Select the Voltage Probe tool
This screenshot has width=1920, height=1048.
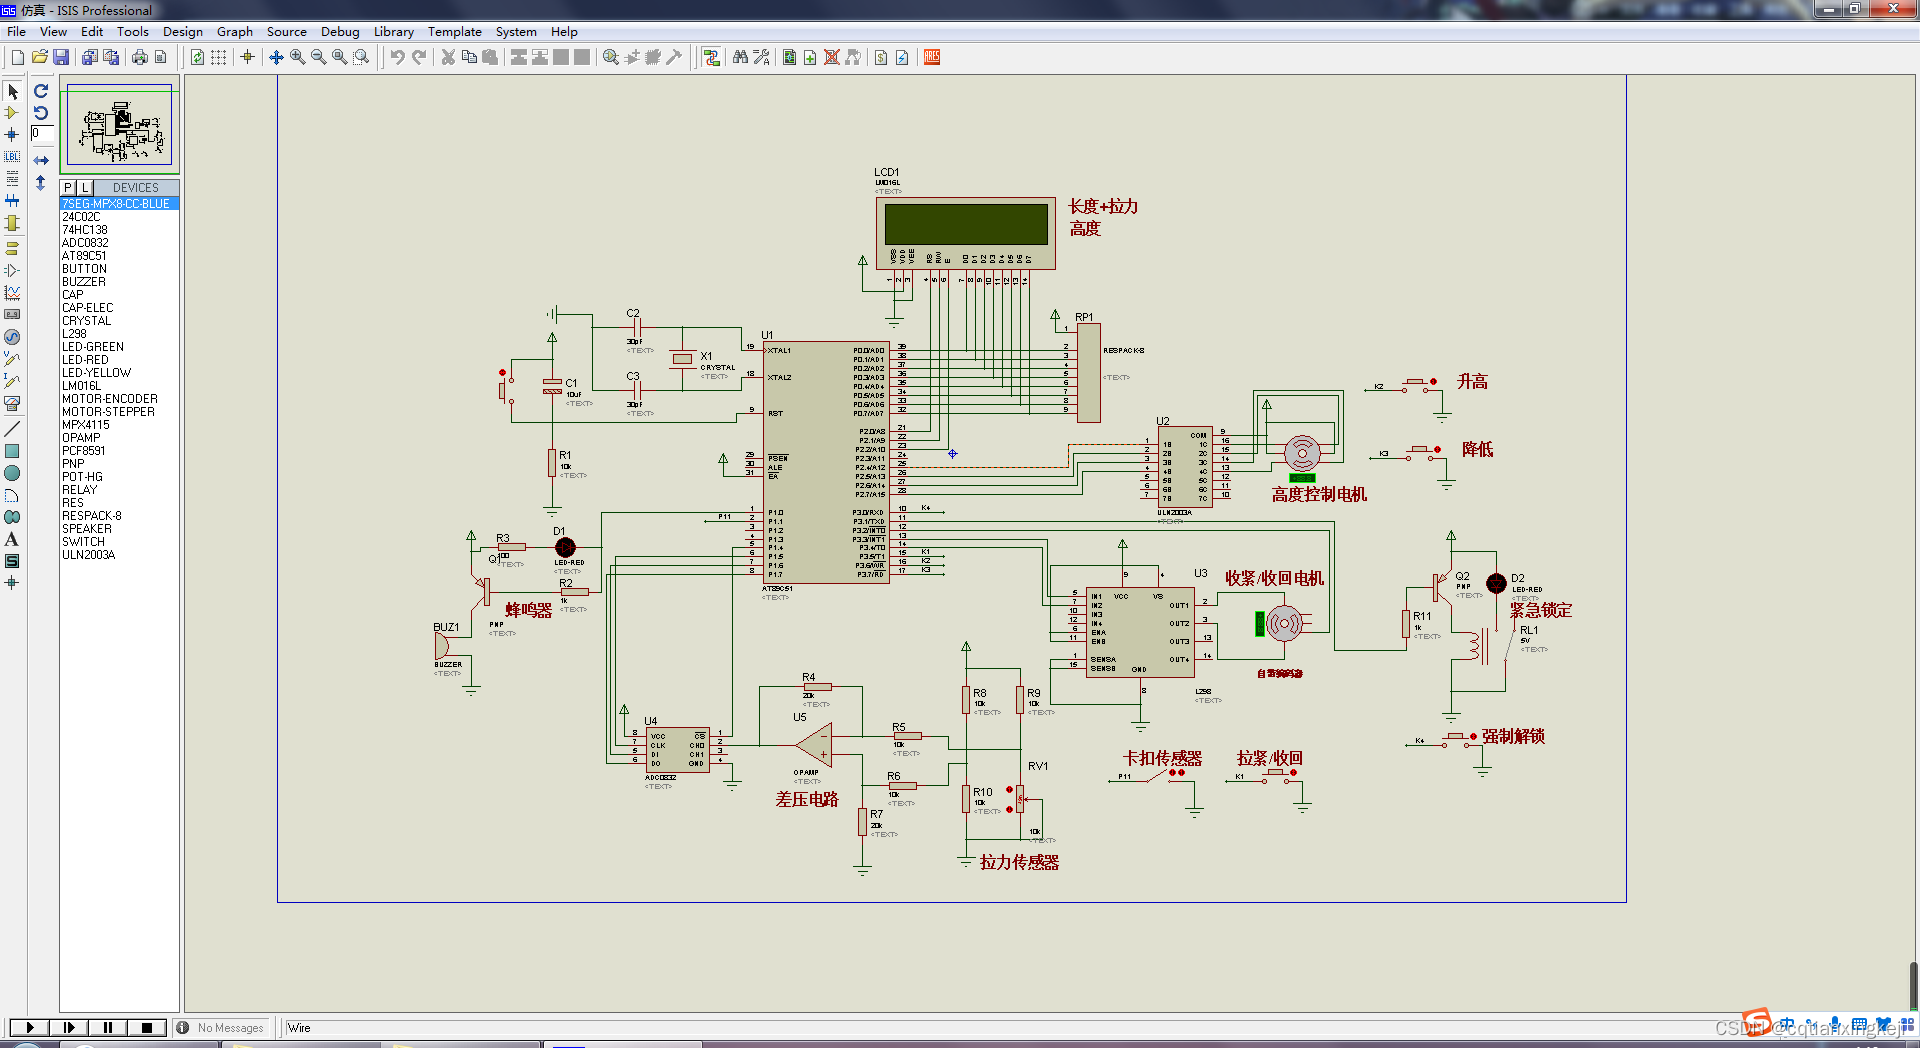pyautogui.click(x=12, y=359)
